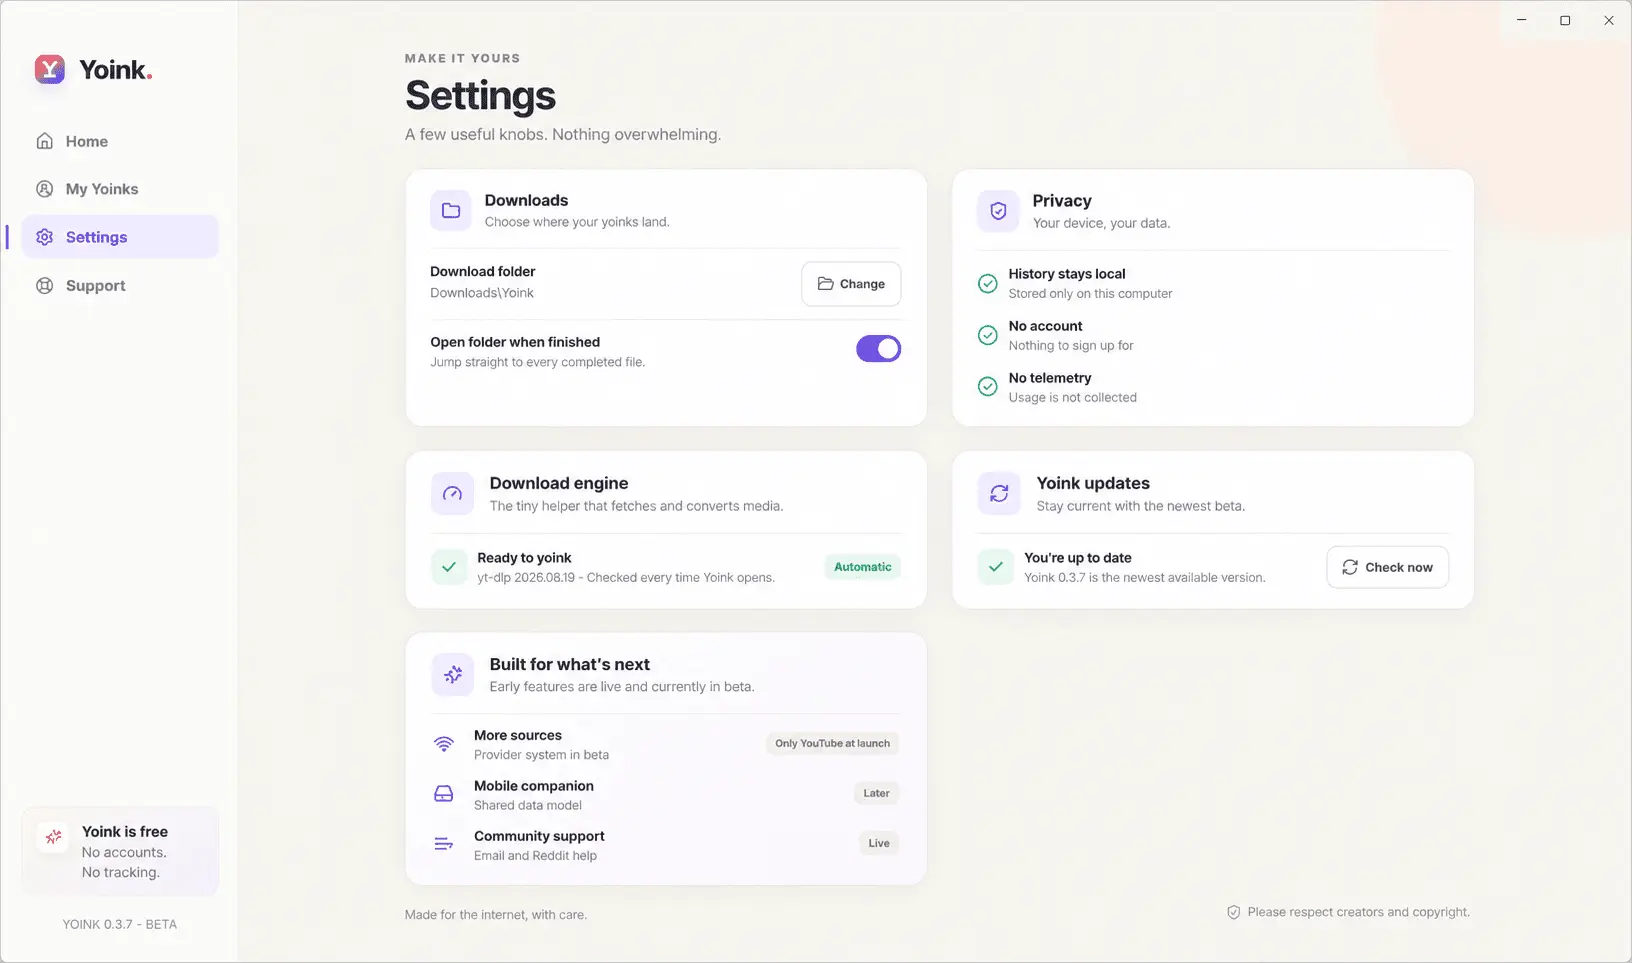Click the Download engine gauge icon
Image resolution: width=1632 pixels, height=963 pixels.
point(452,493)
